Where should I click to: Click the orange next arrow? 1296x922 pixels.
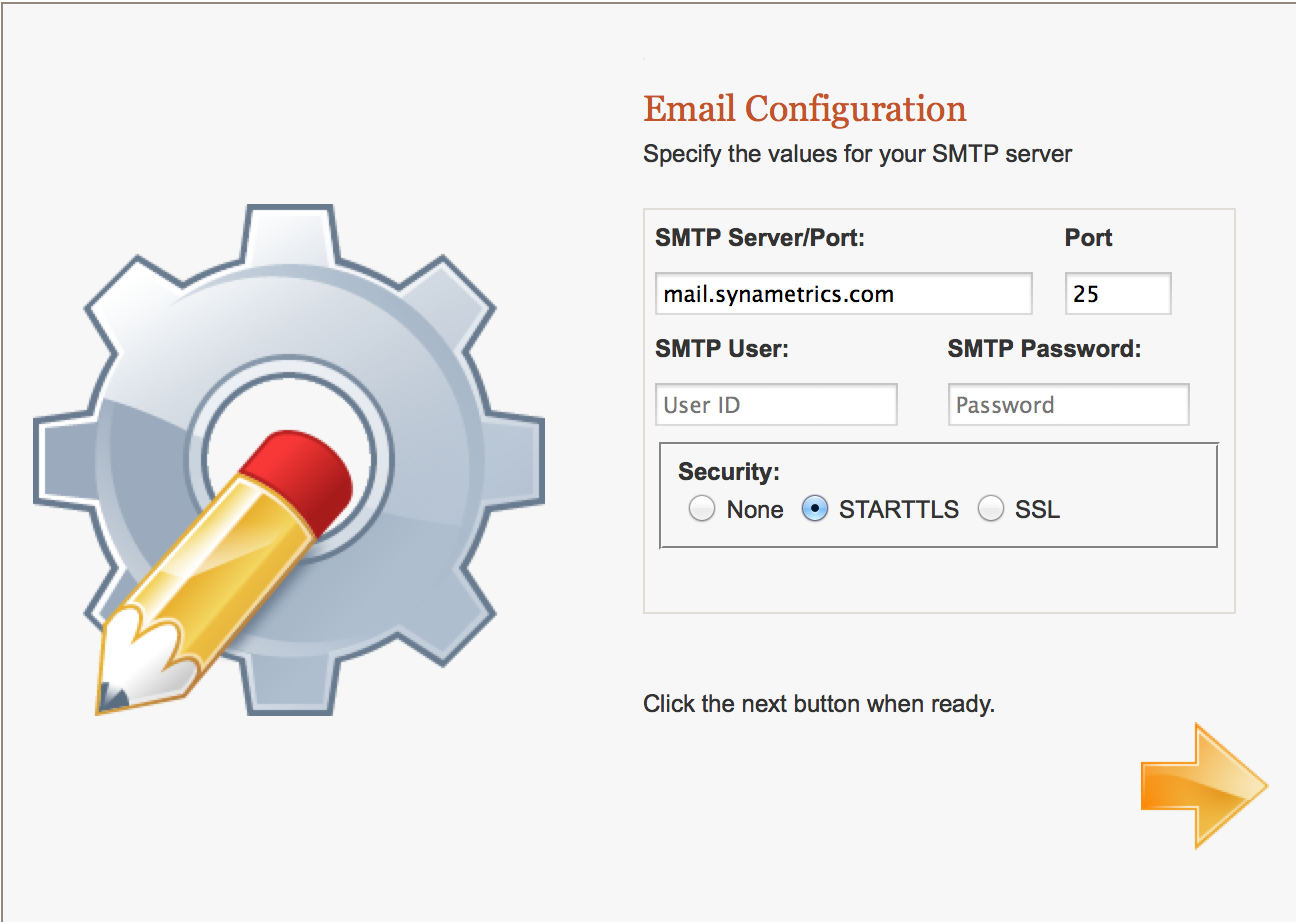[1204, 786]
